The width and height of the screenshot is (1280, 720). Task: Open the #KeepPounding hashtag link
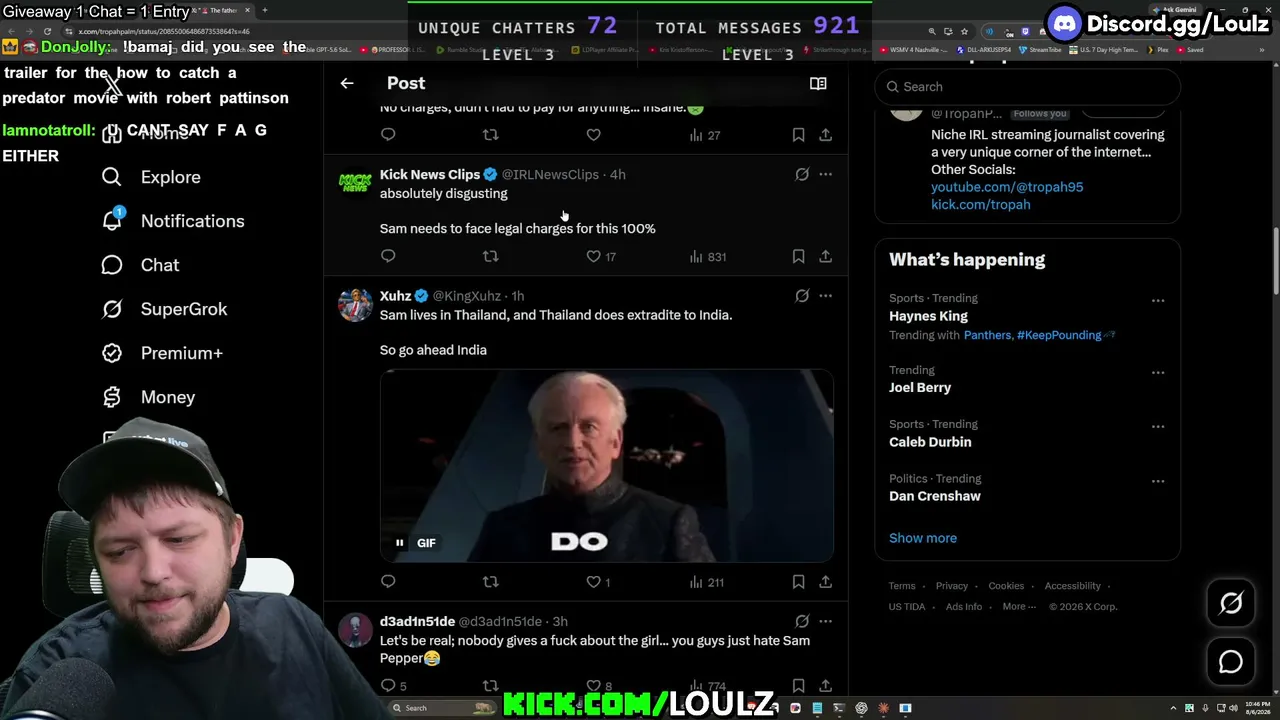1059,335
